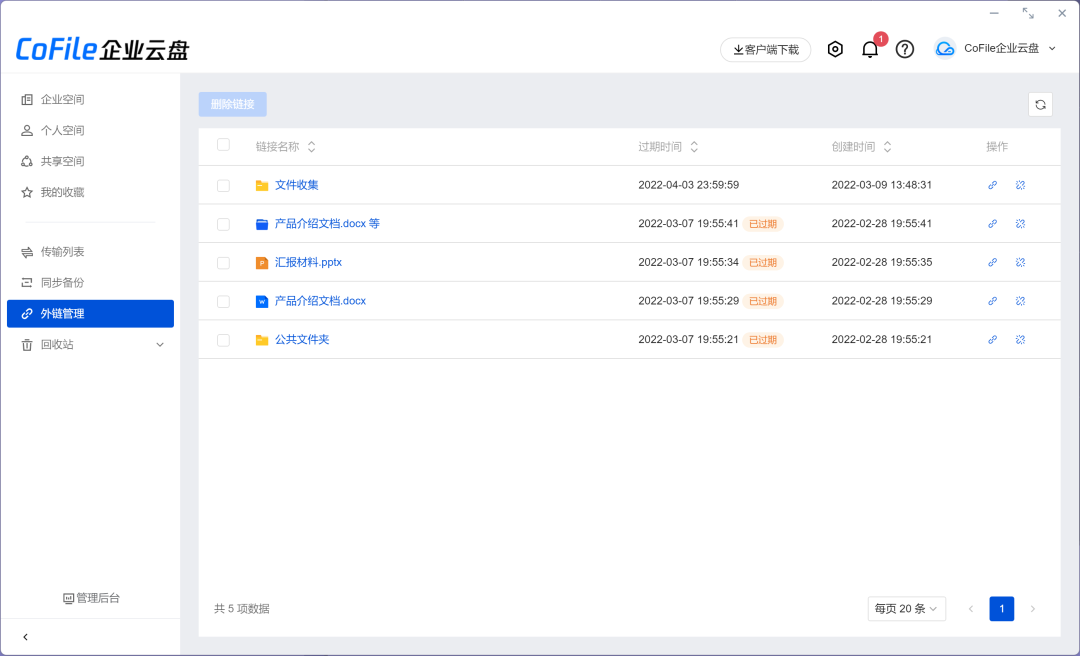Check the 2022-03-07 19:55:29 row checkbox

(223, 302)
